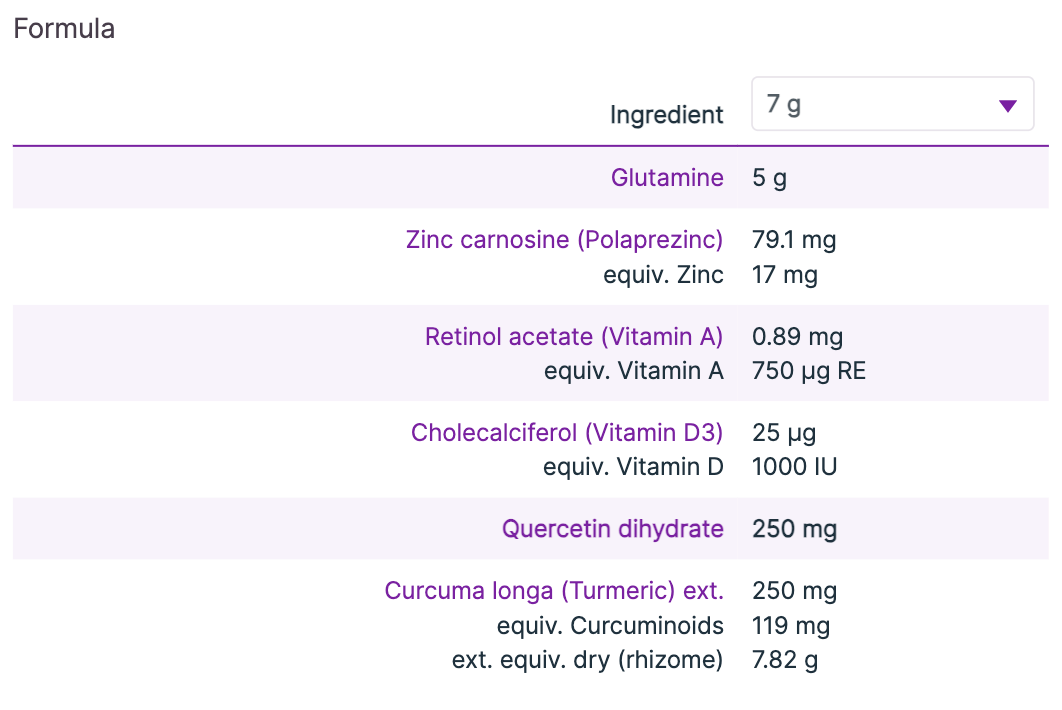Click the 5 g Glutamine amount
This screenshot has width=1062, height=710.
[x=769, y=178]
